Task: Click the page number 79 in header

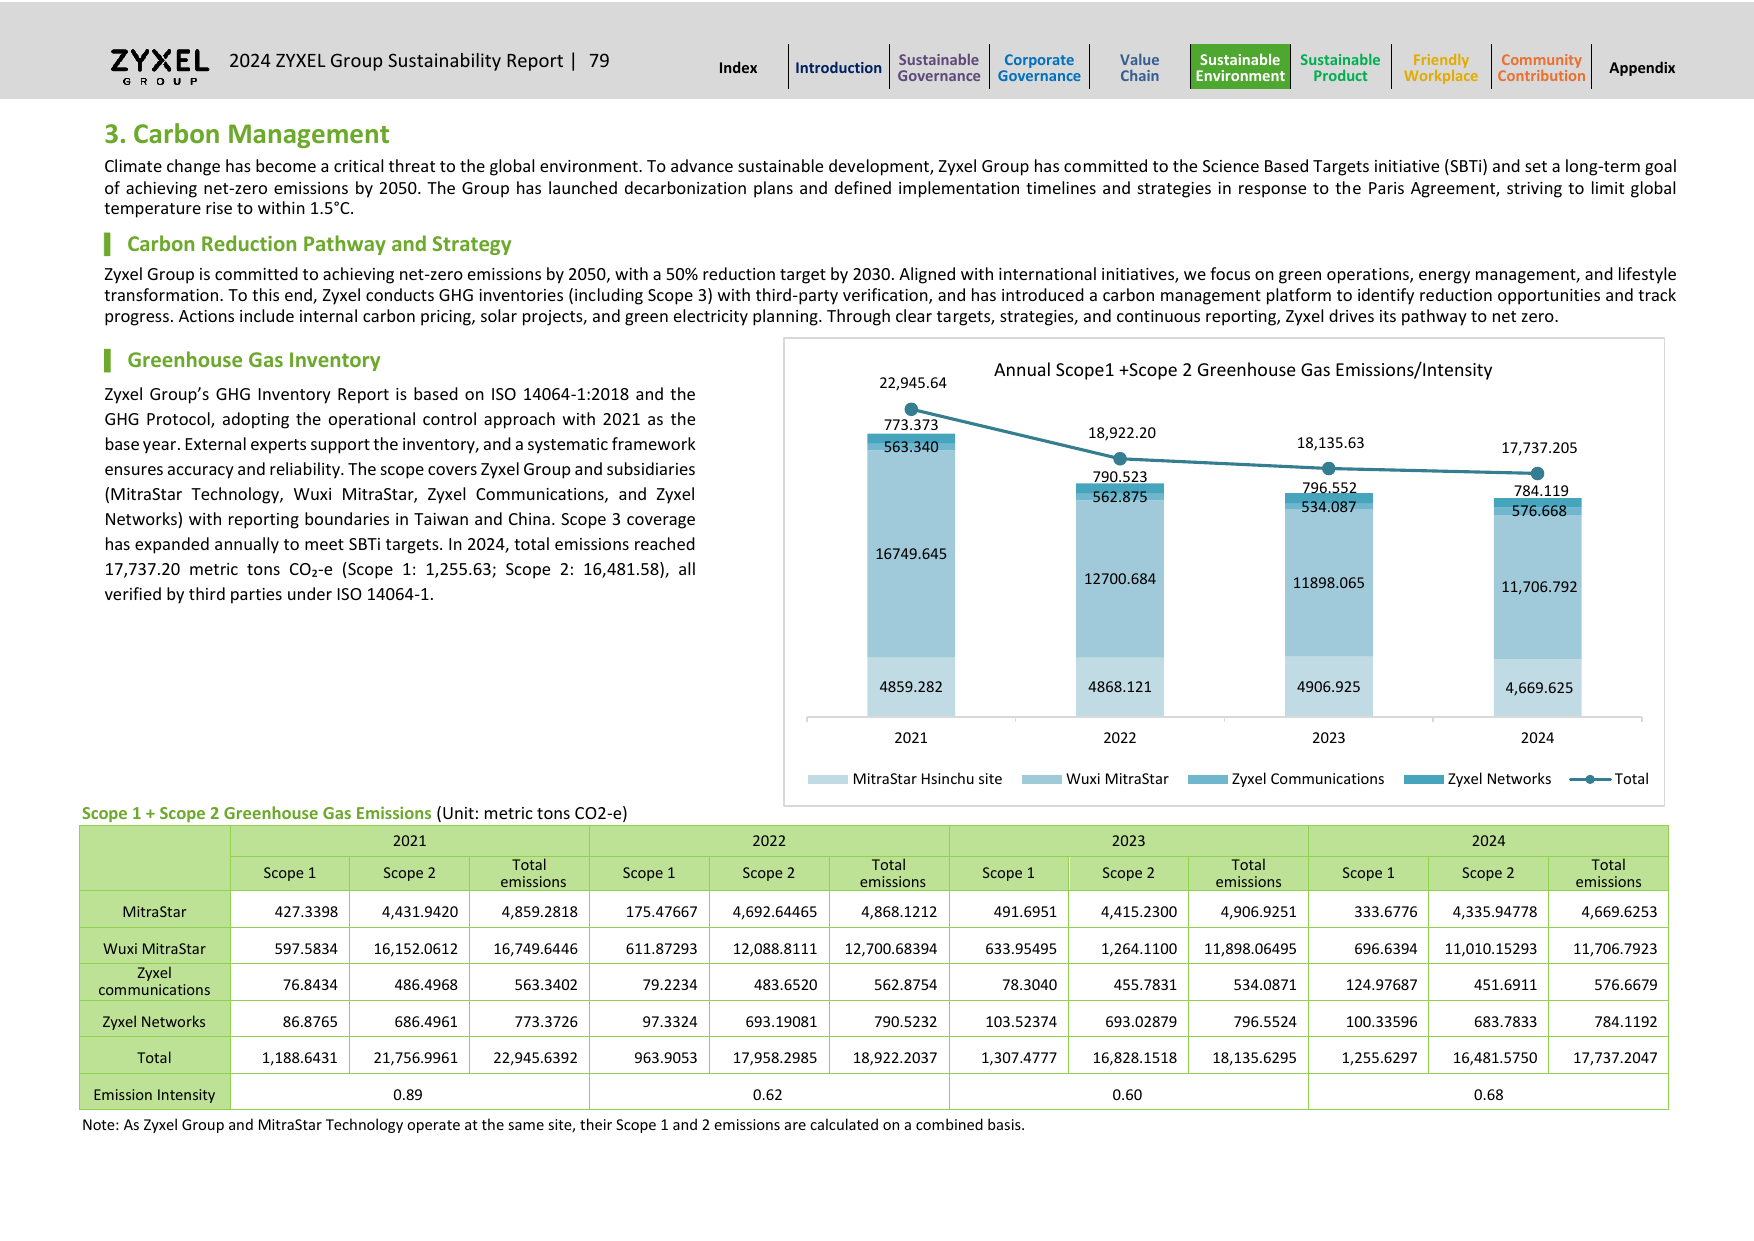Action: (x=599, y=61)
